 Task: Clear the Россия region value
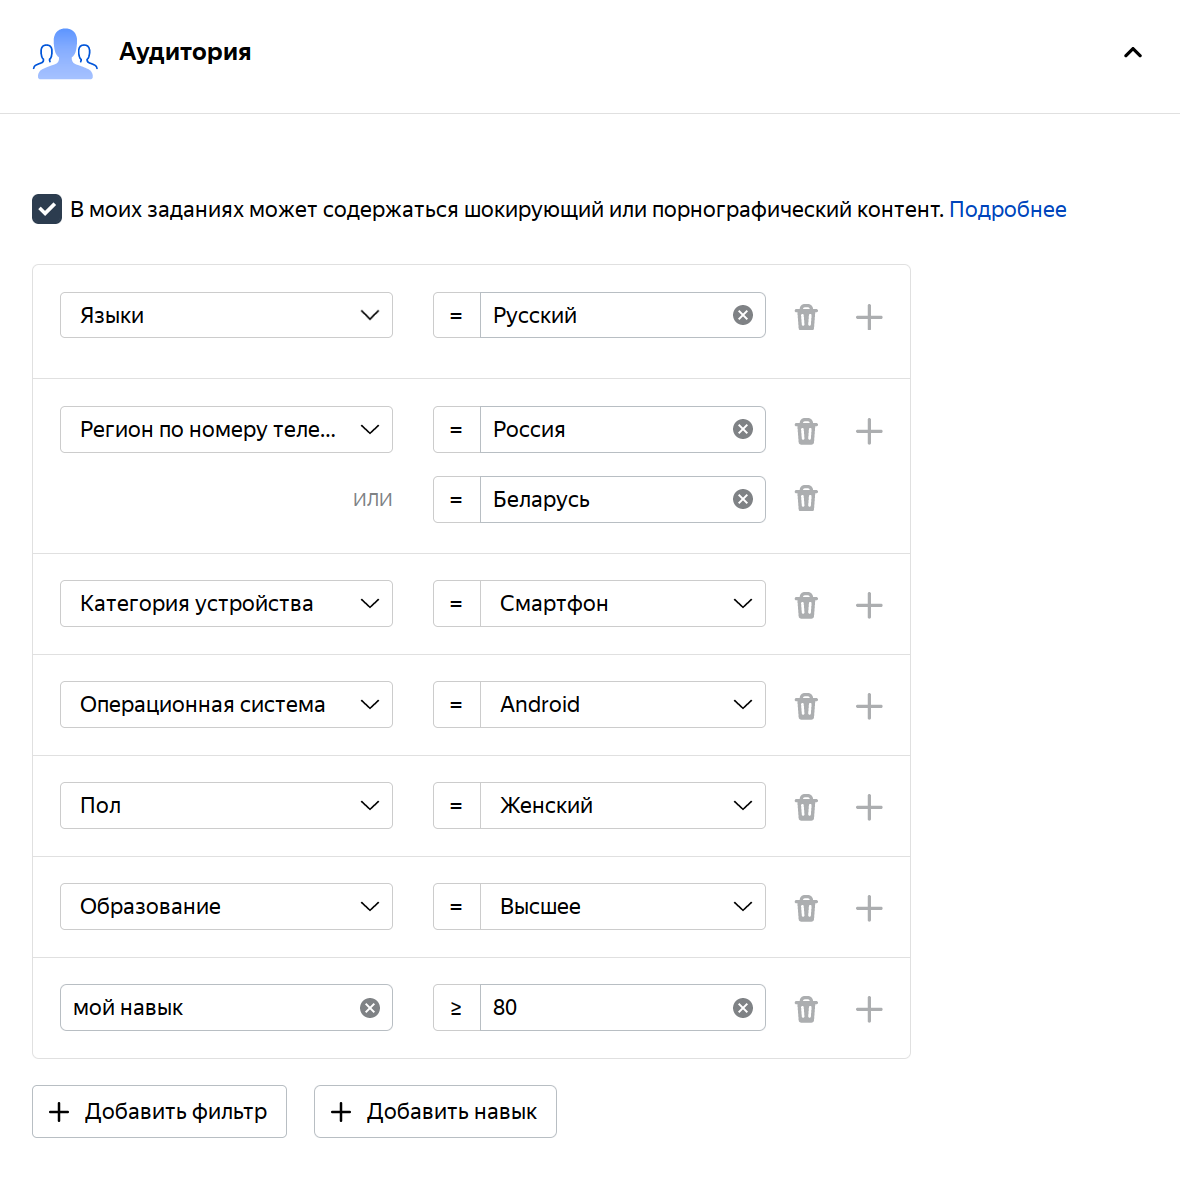743,430
